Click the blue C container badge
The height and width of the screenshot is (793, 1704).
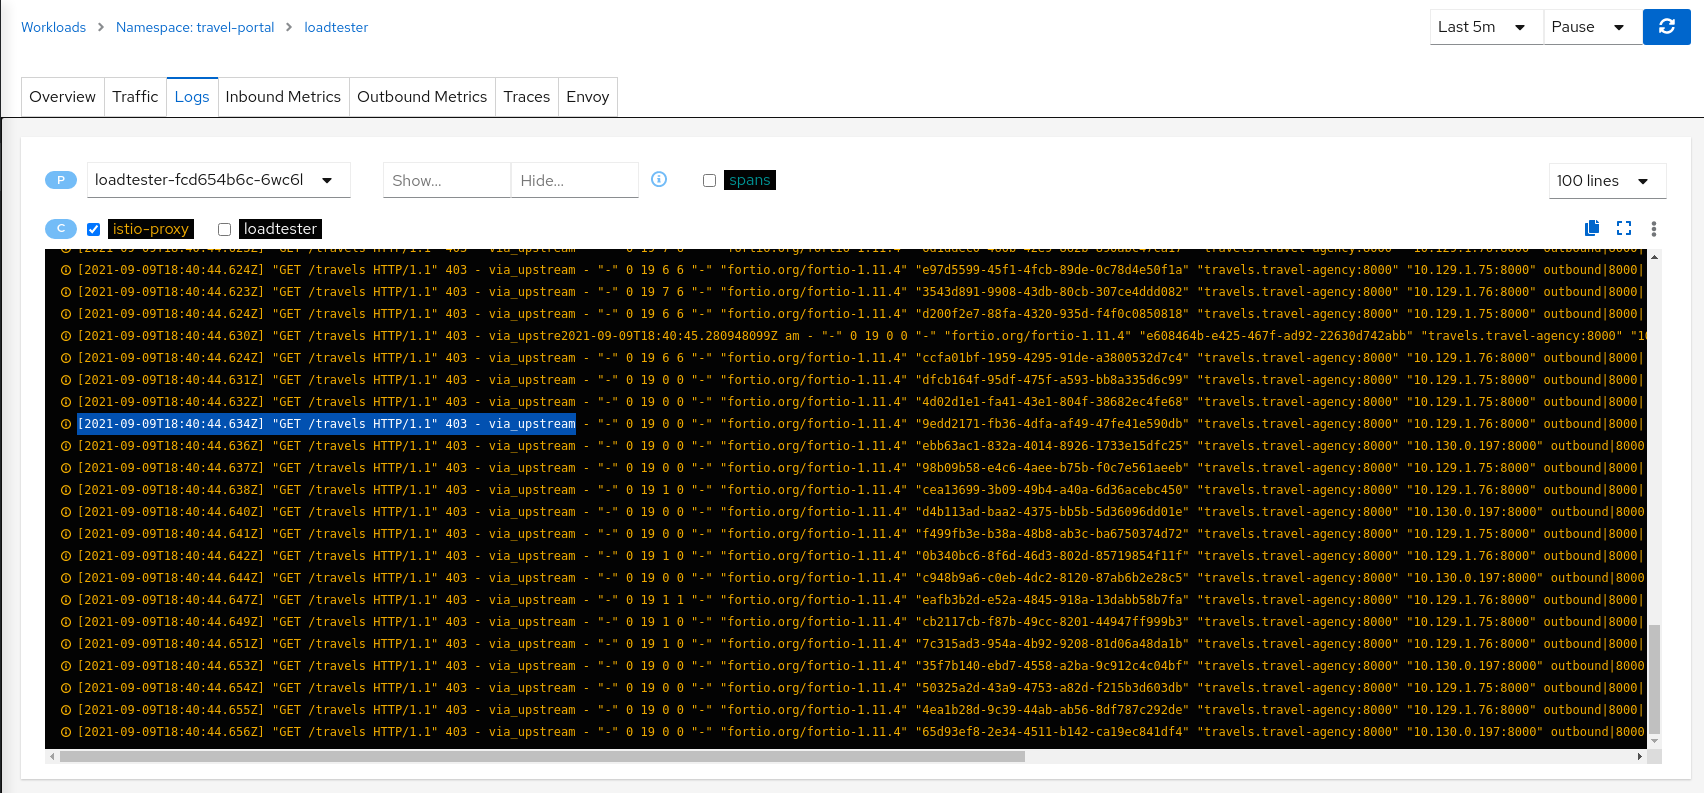click(x=61, y=229)
